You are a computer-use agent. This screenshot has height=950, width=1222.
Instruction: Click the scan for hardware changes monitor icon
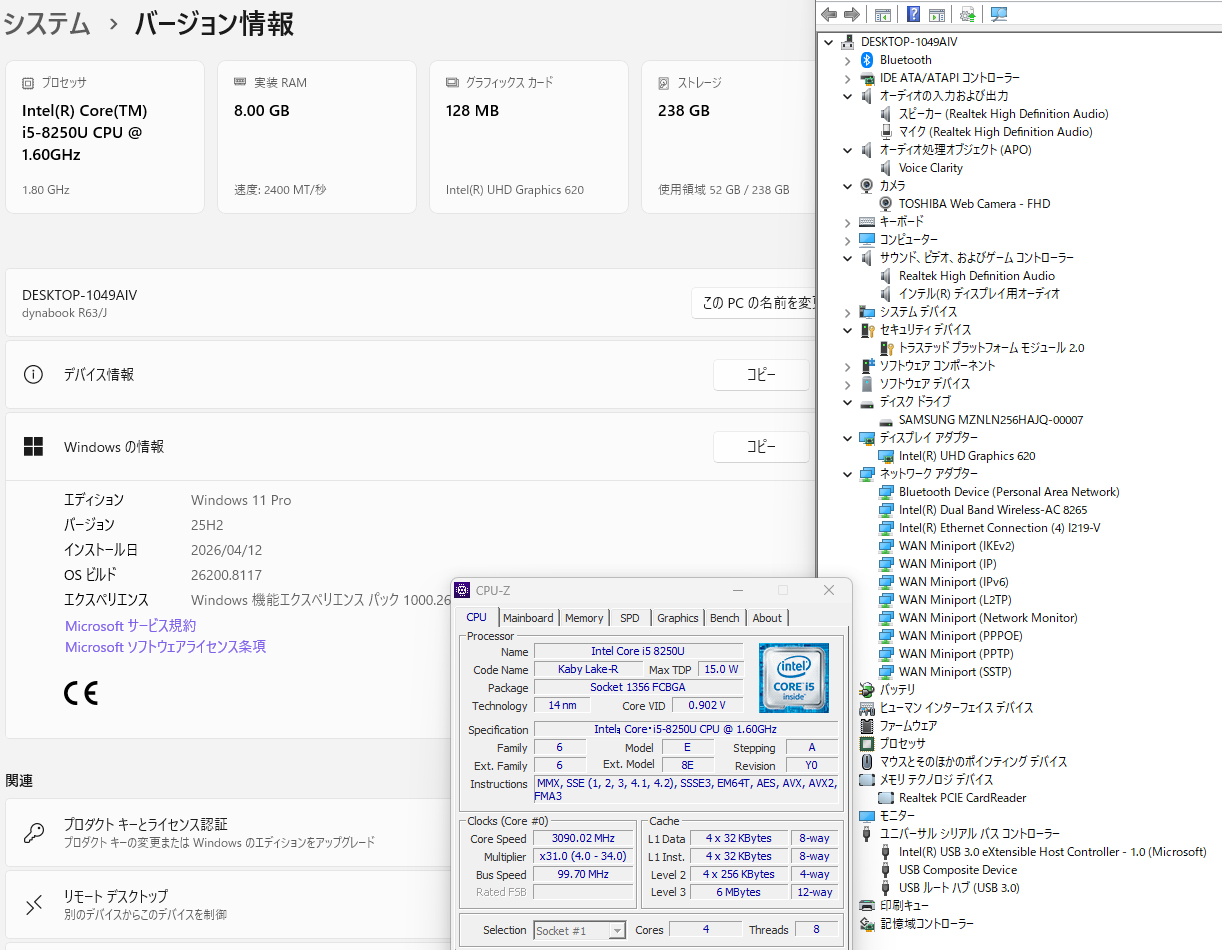coord(998,14)
